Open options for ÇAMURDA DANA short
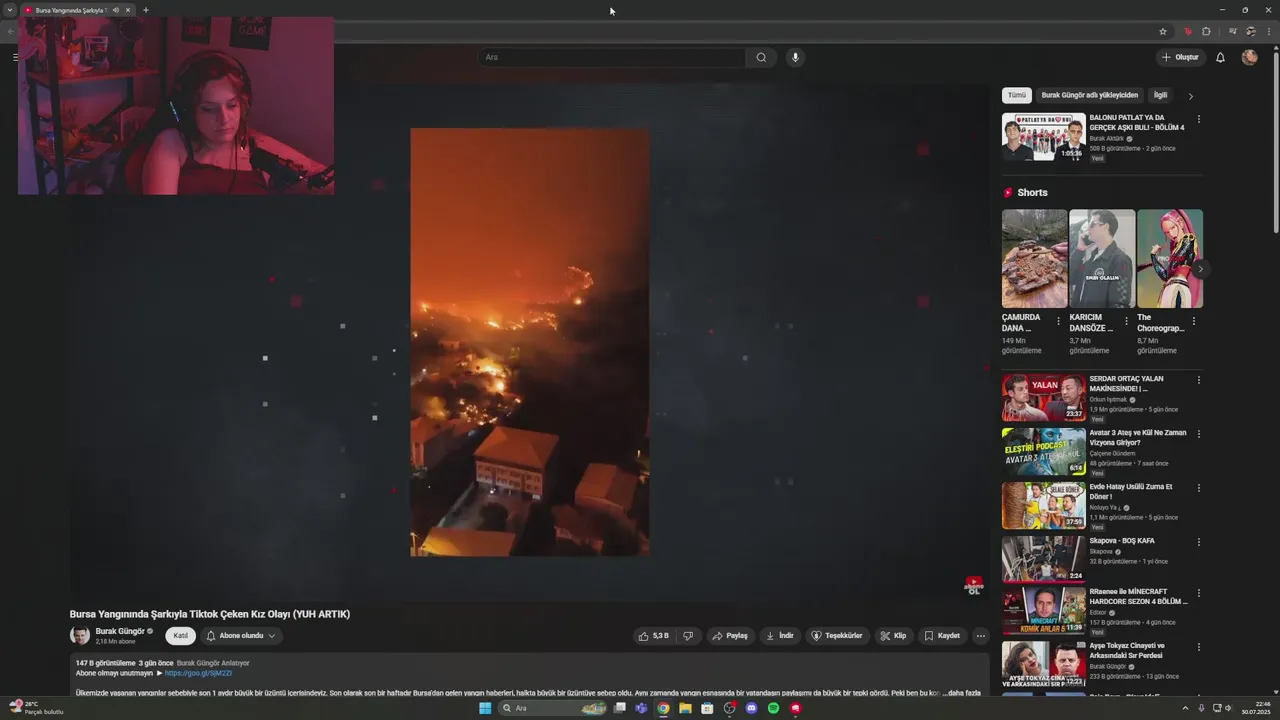 [1058, 321]
